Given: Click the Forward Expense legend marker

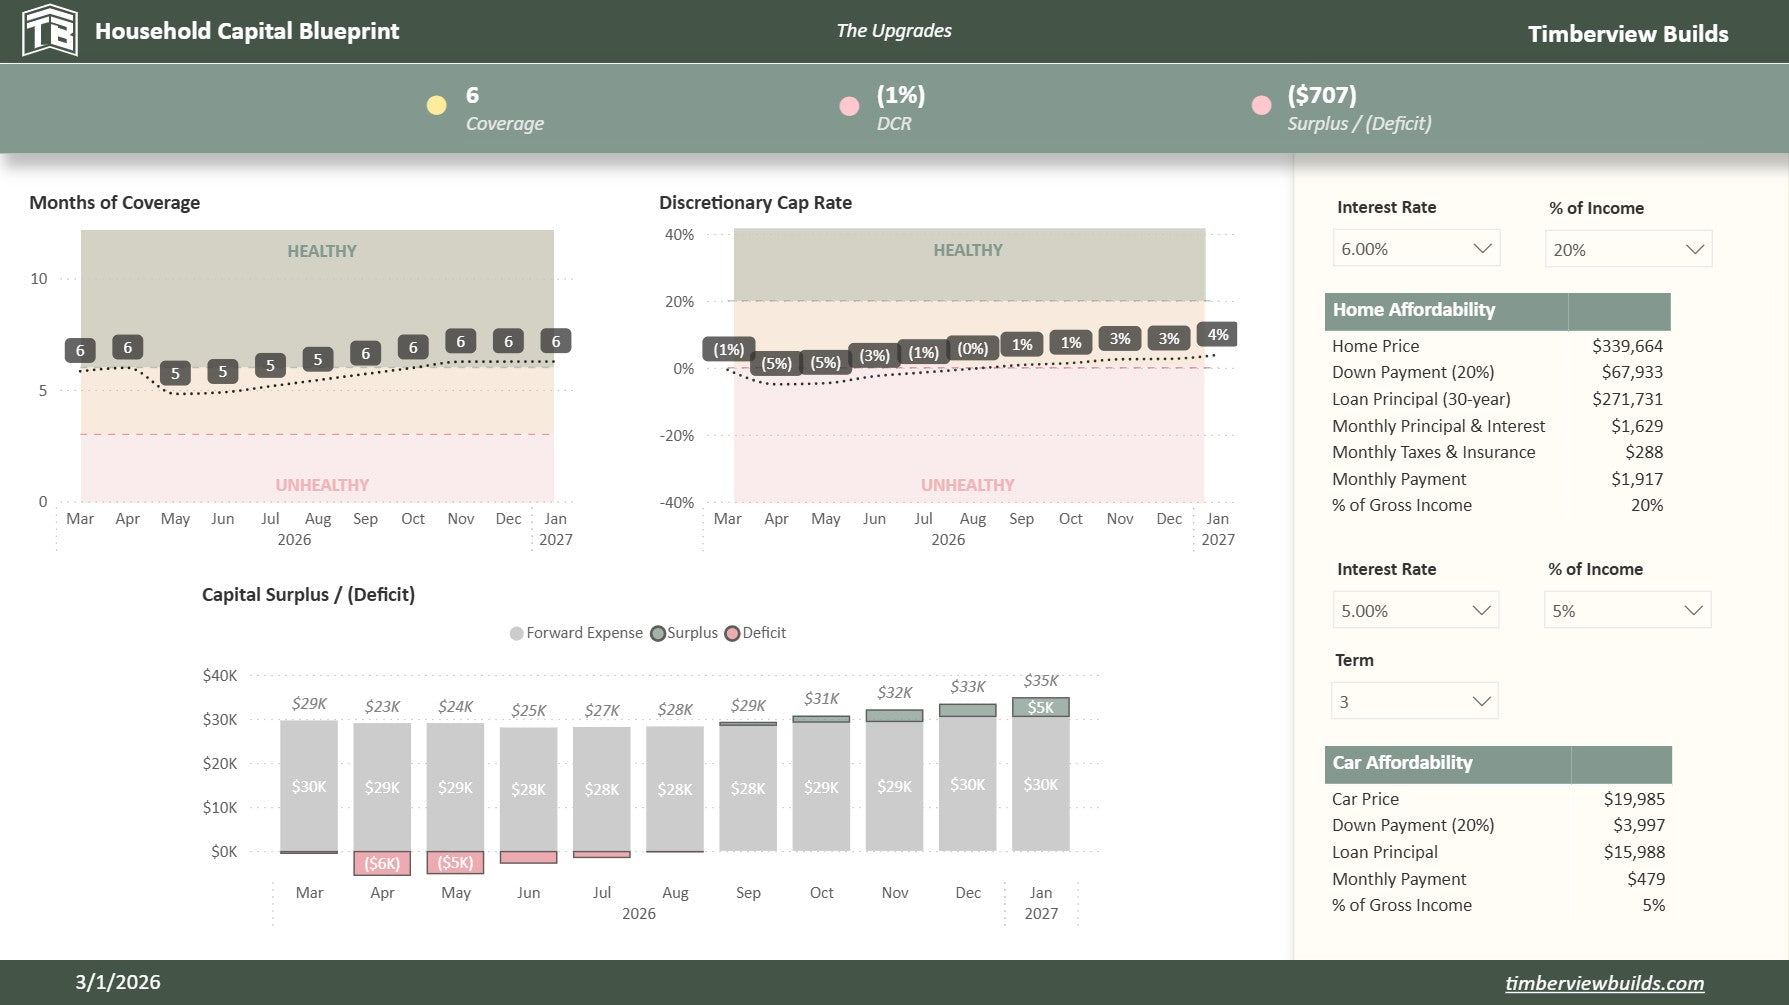Looking at the screenshot, I should [x=516, y=633].
